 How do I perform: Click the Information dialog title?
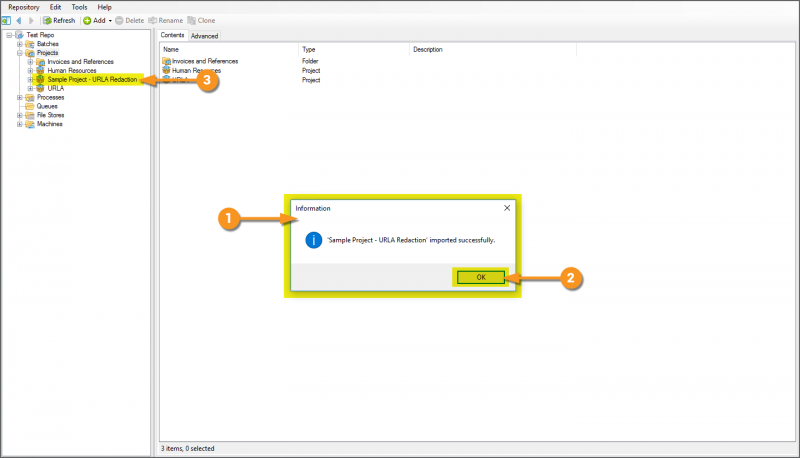(313, 209)
